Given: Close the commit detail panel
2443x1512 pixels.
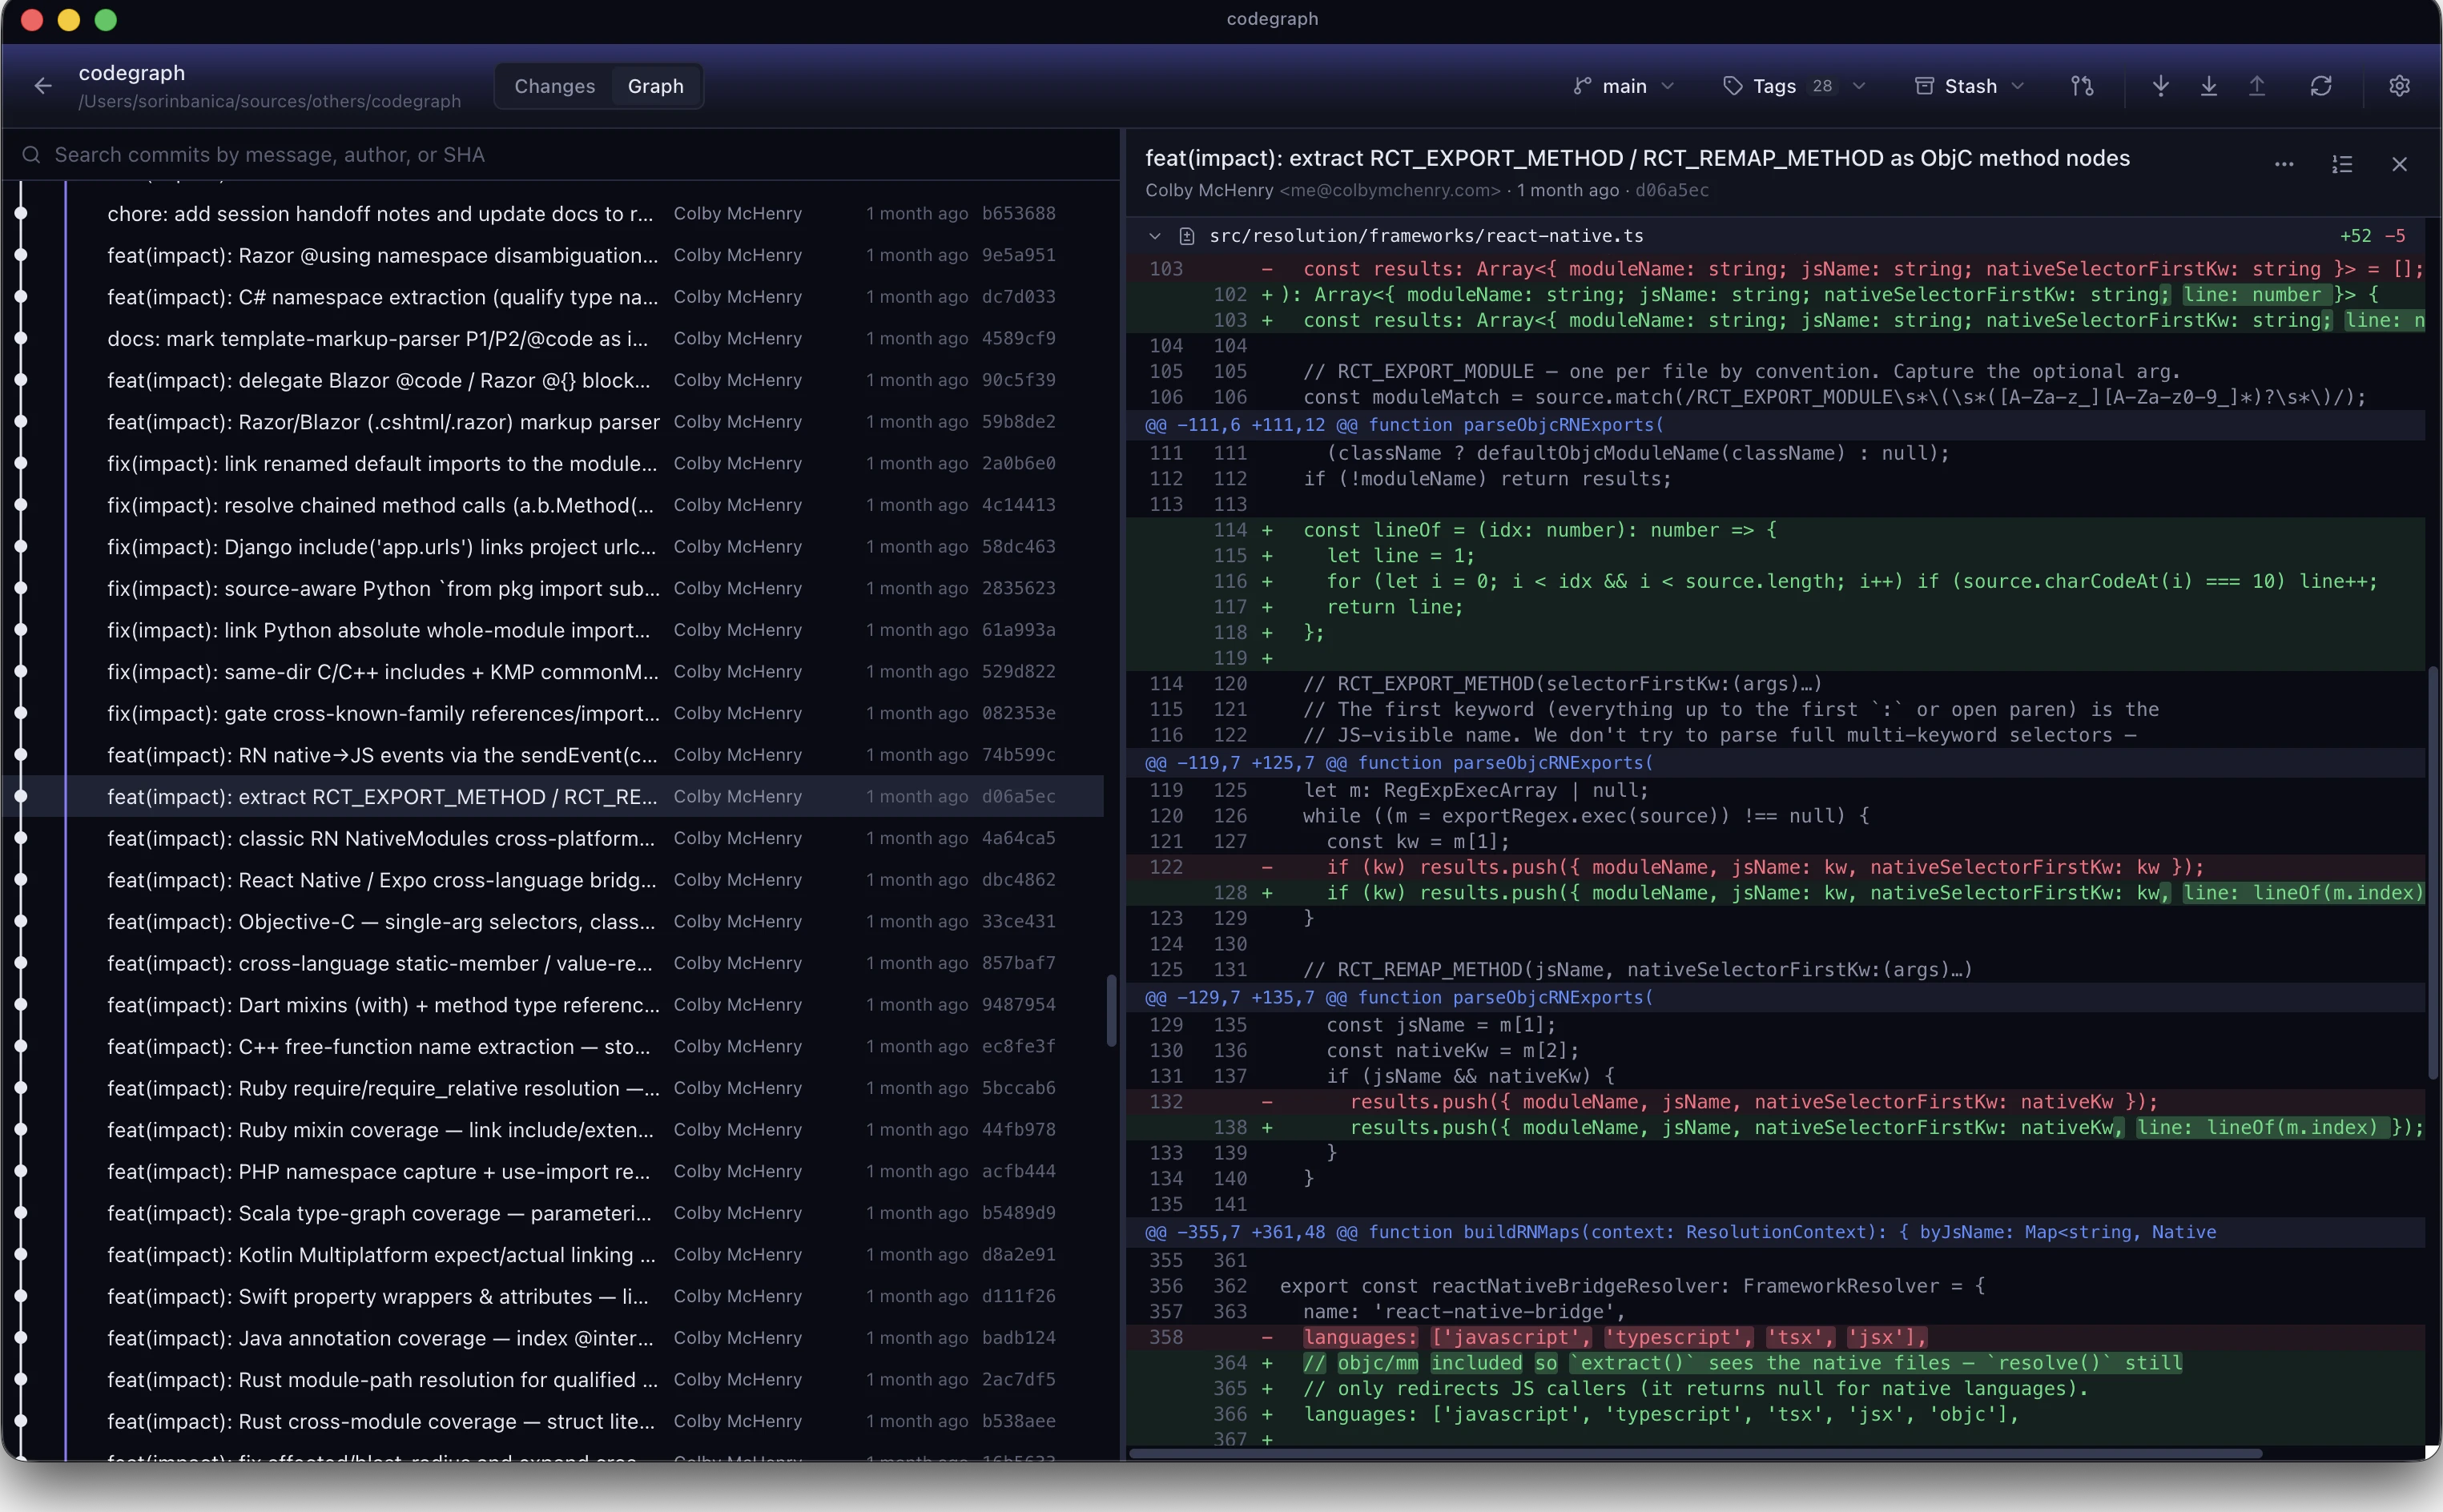Looking at the screenshot, I should point(2399,164).
